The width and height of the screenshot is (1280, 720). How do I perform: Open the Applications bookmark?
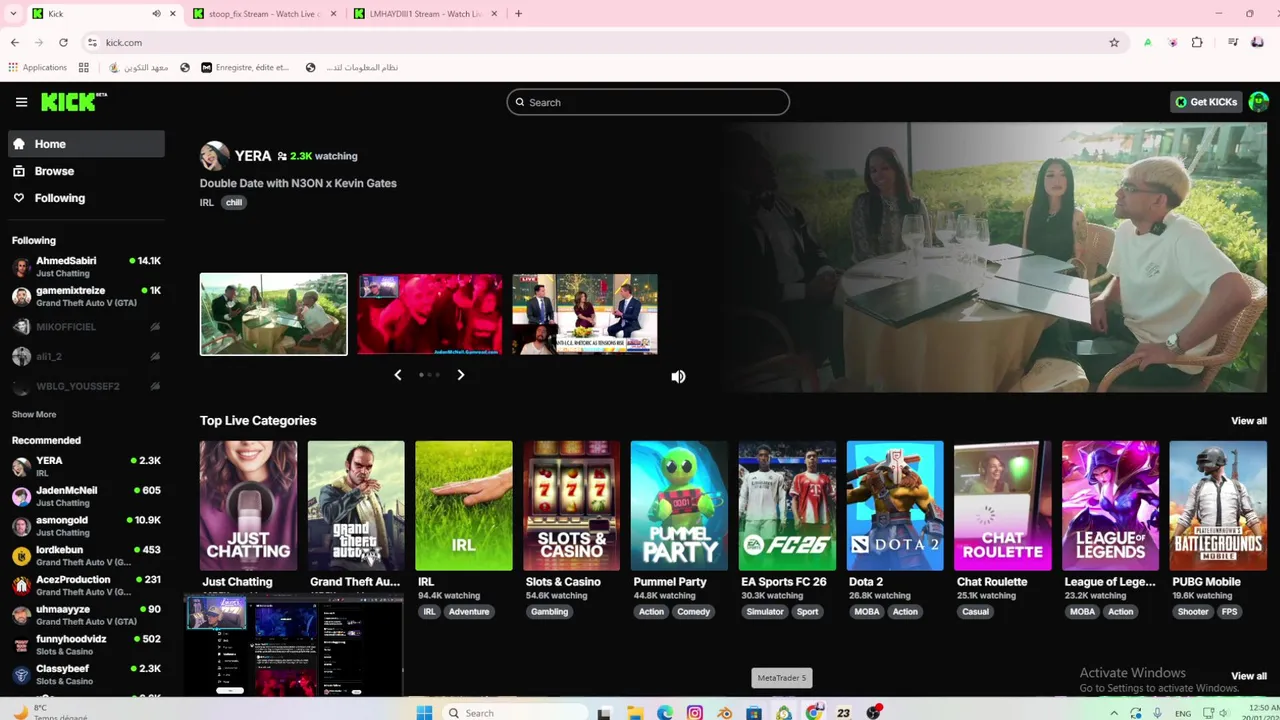(37, 68)
